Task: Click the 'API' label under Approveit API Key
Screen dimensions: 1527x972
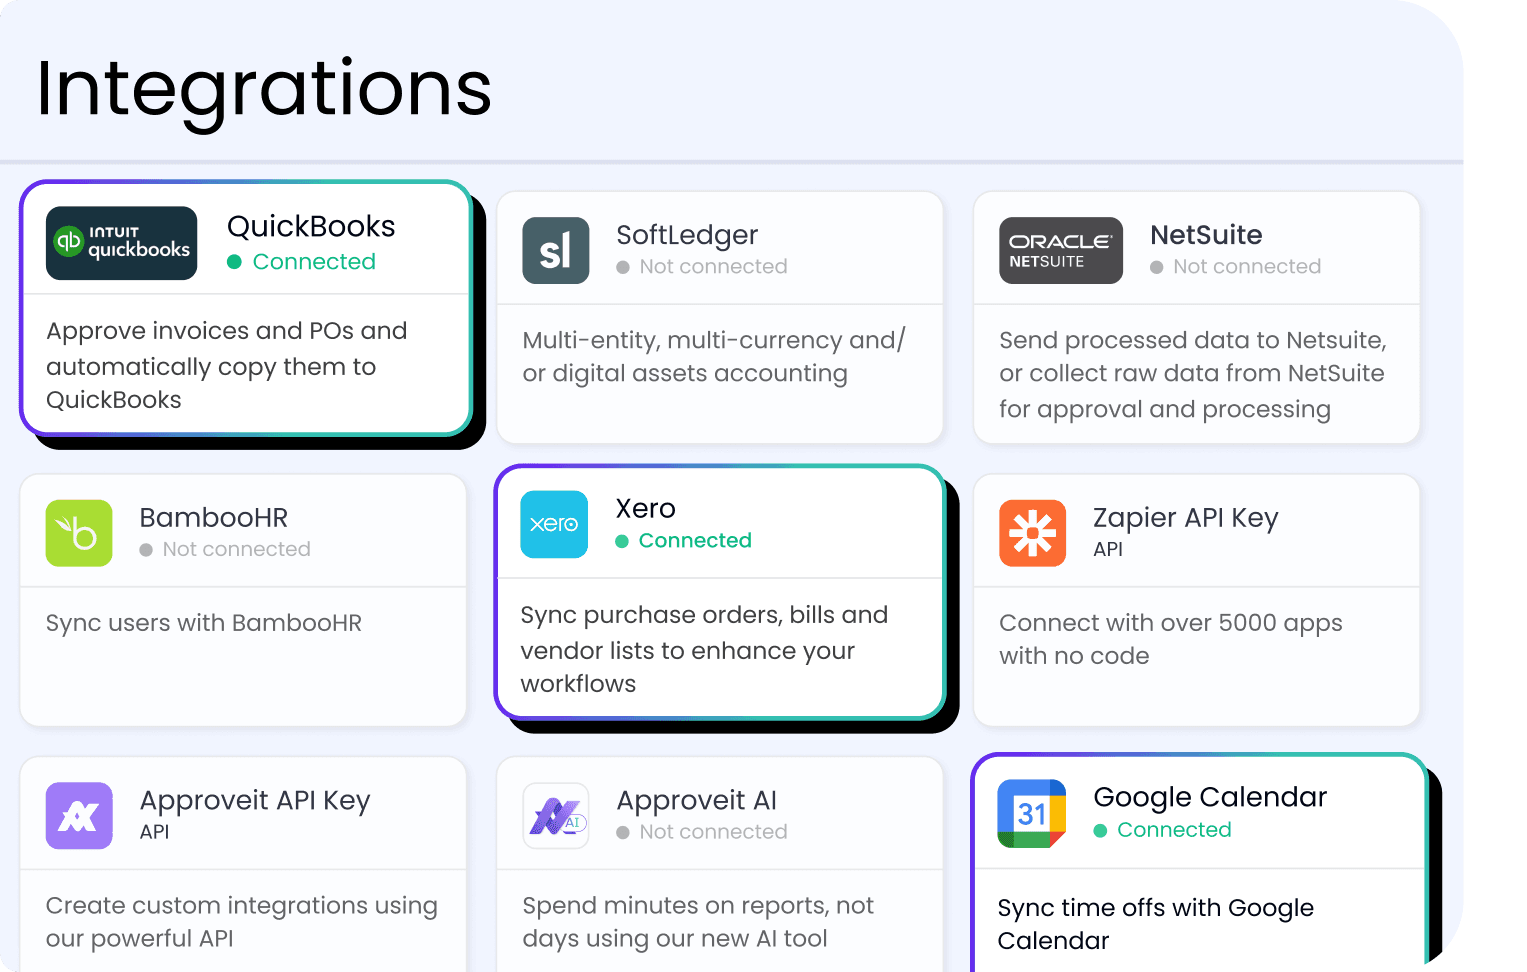Action: [x=154, y=832]
